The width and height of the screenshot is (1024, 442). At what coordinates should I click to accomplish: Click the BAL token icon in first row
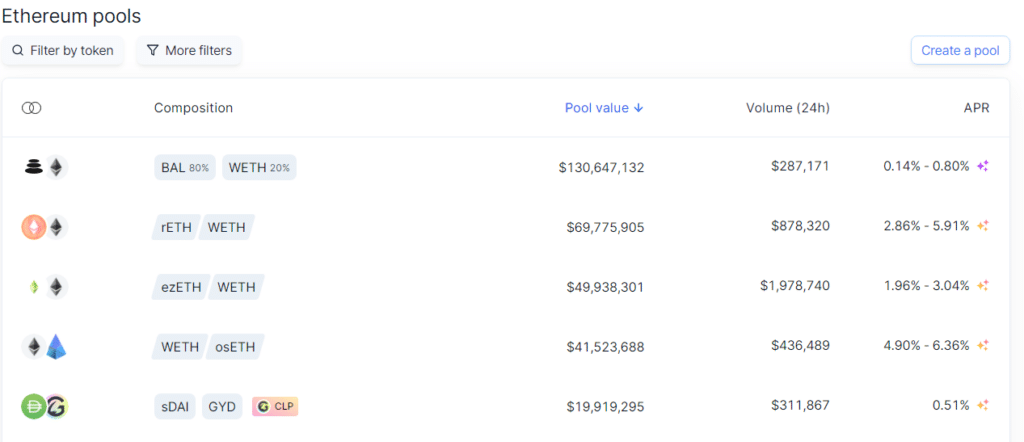[x=34, y=167]
